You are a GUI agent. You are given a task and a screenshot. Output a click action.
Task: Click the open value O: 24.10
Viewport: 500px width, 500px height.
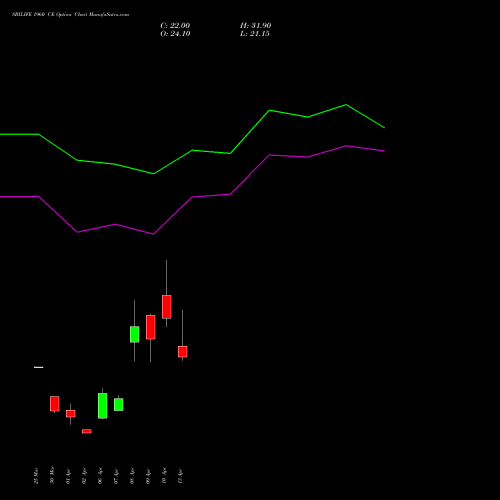[x=175, y=34]
